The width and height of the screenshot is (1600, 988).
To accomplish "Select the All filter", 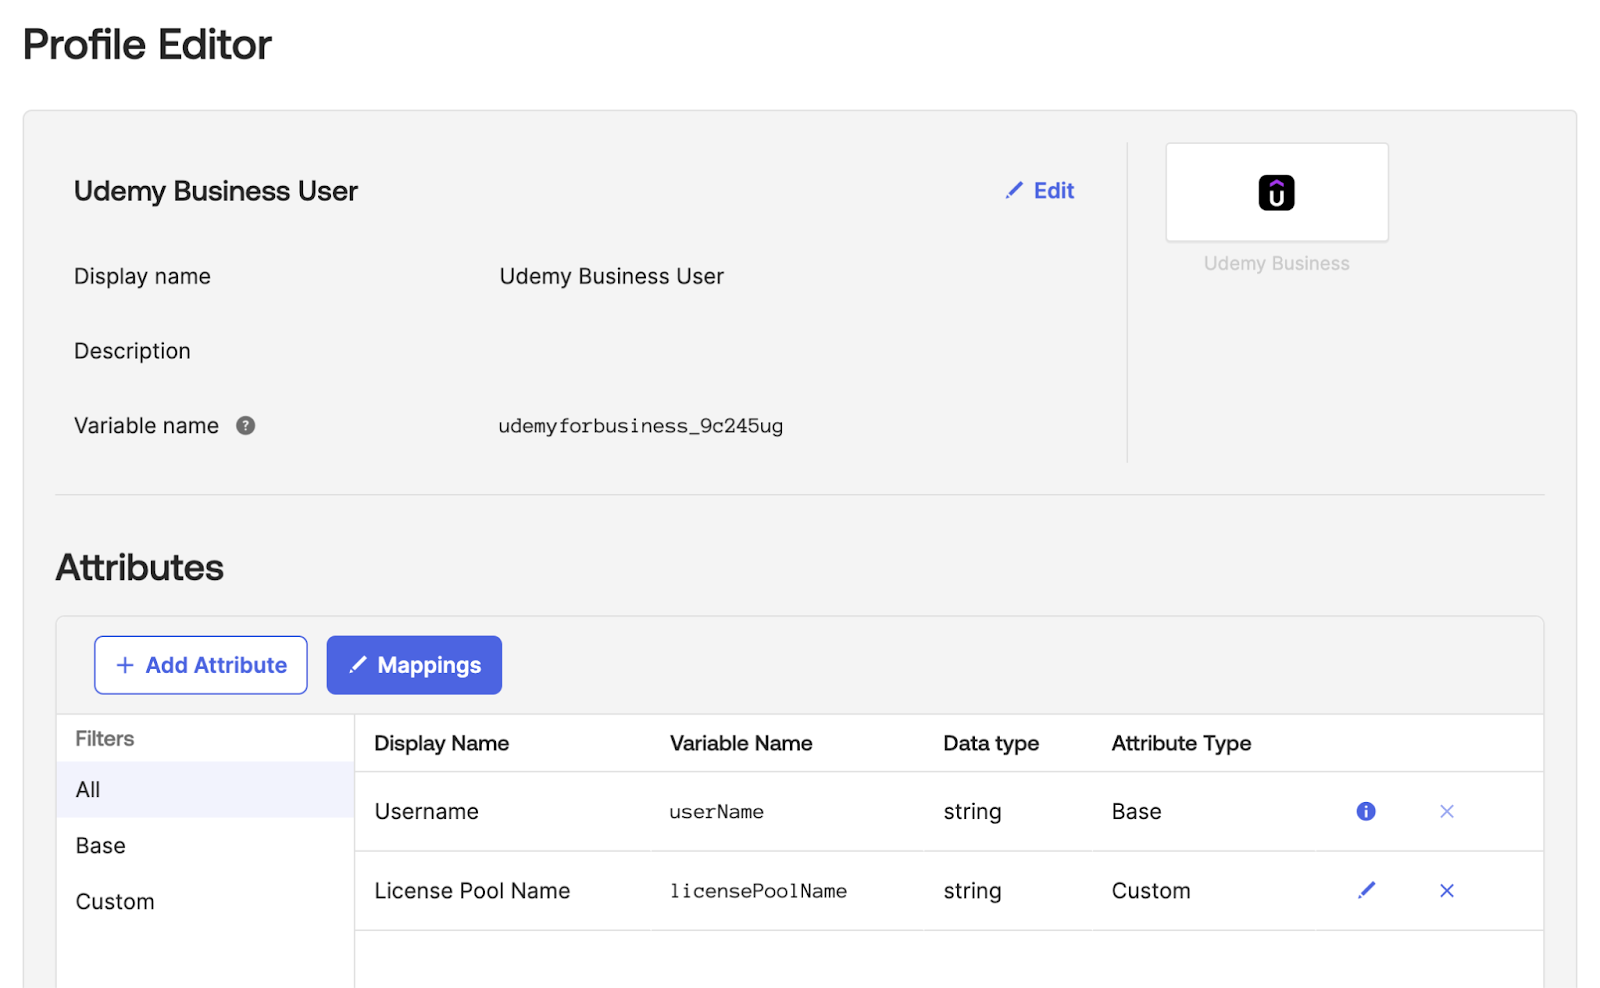I will pos(89,790).
